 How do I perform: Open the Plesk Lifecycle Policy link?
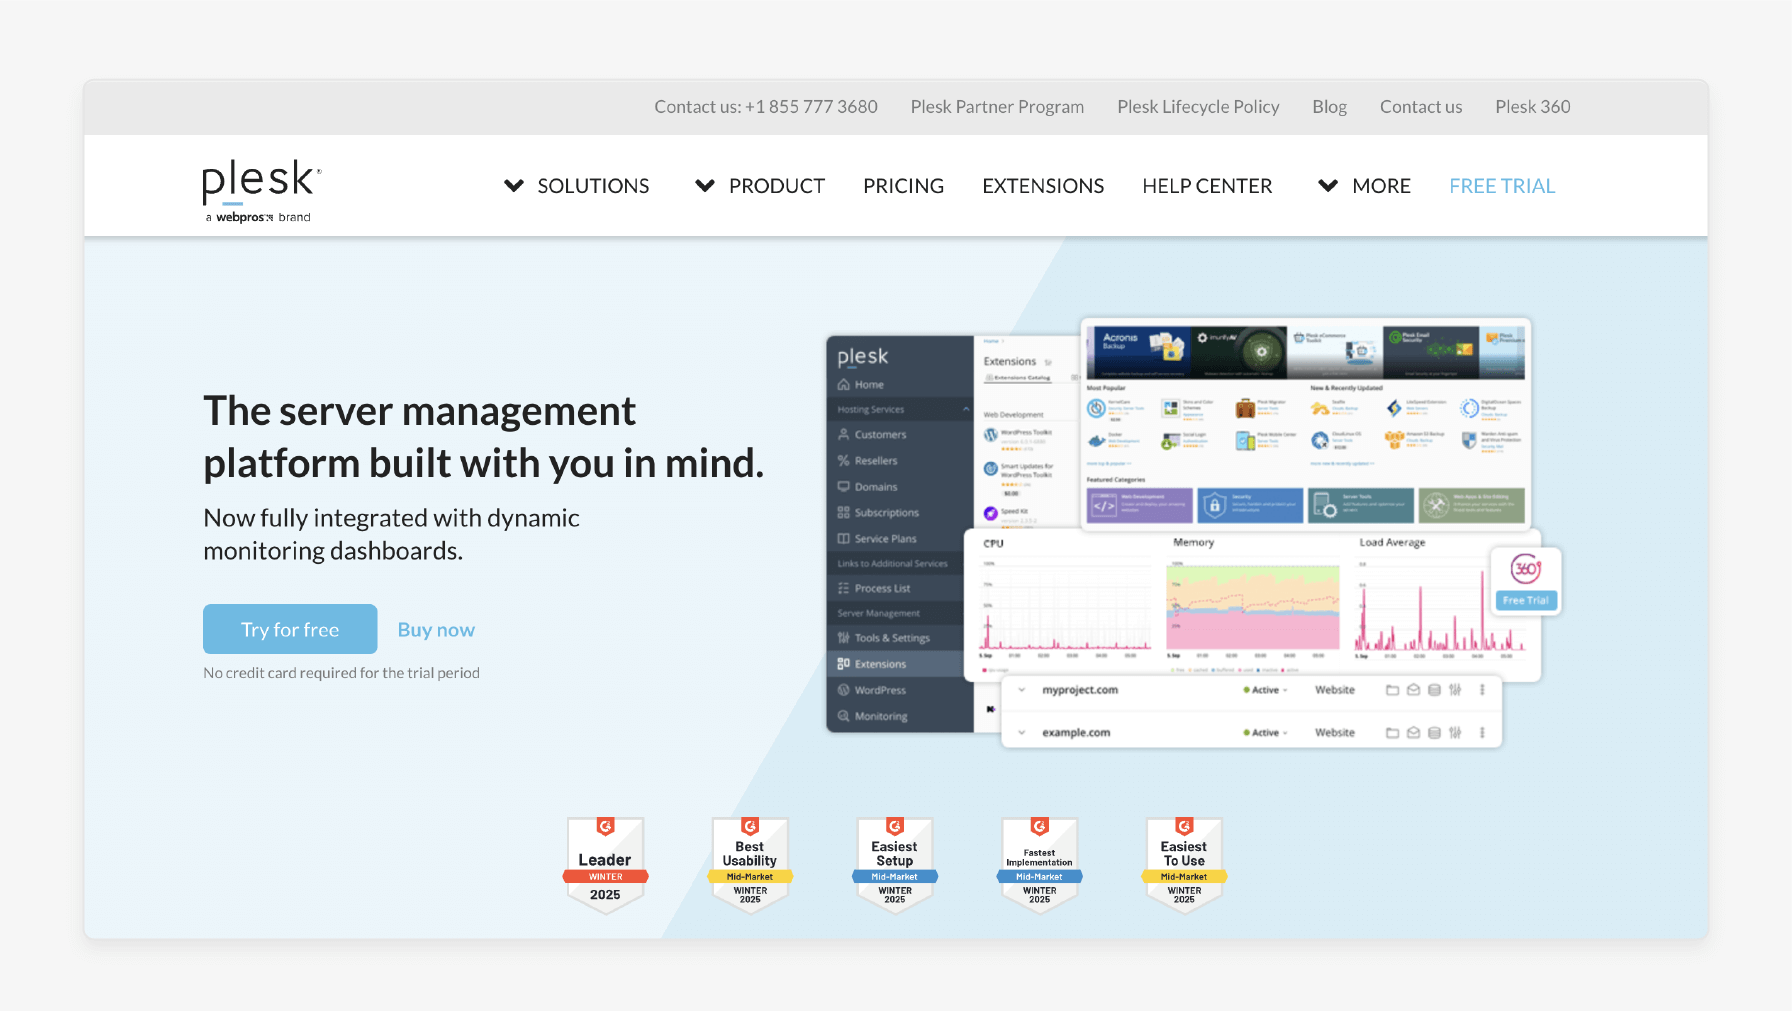(x=1198, y=107)
